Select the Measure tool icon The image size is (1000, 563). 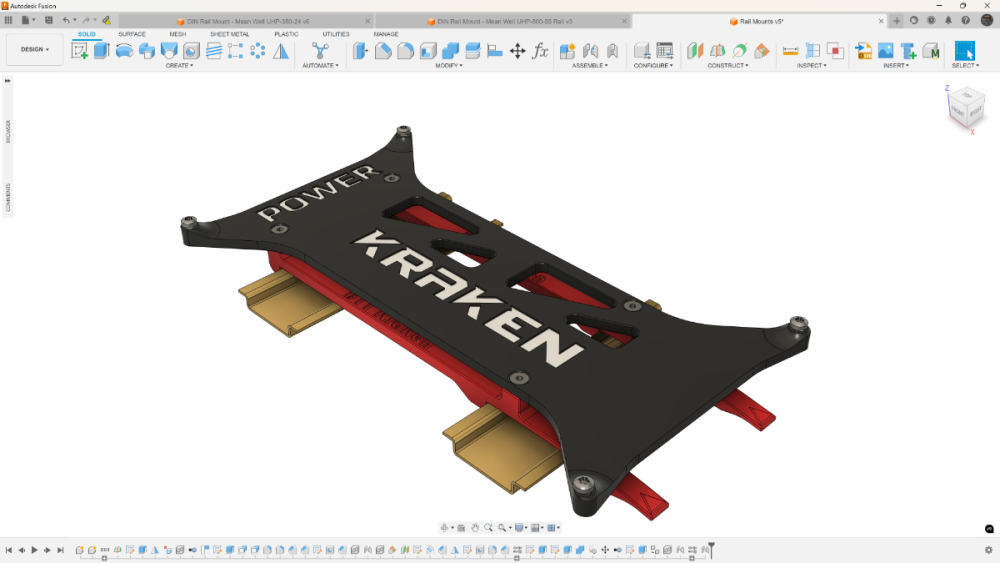(790, 51)
